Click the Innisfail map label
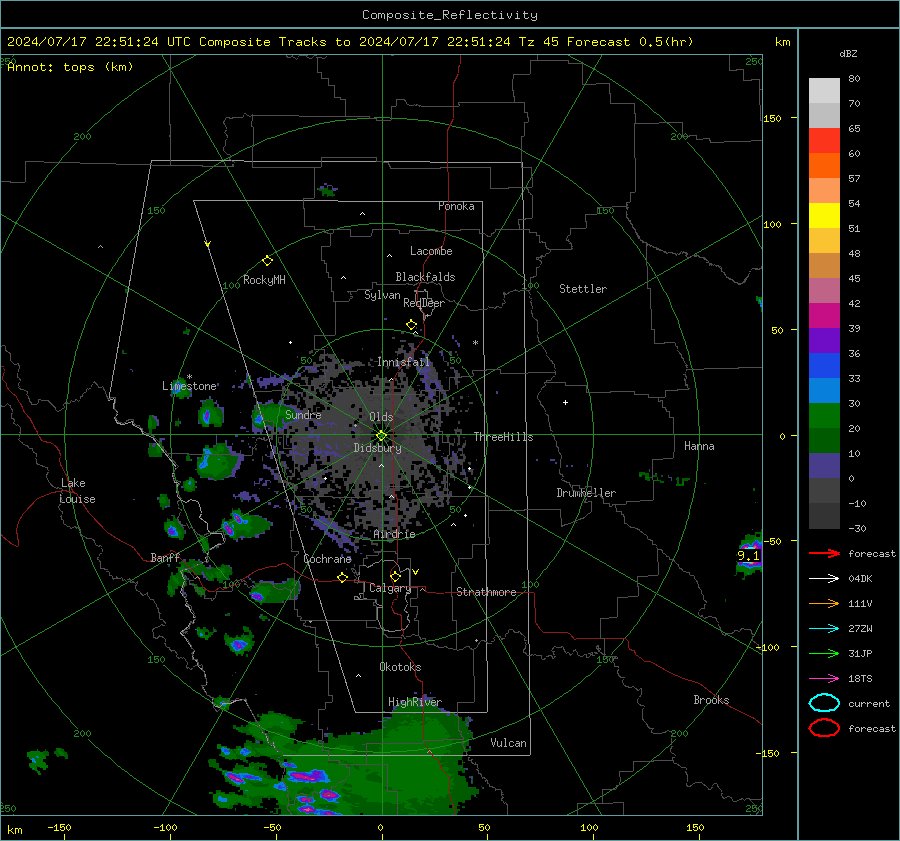 pos(403,362)
